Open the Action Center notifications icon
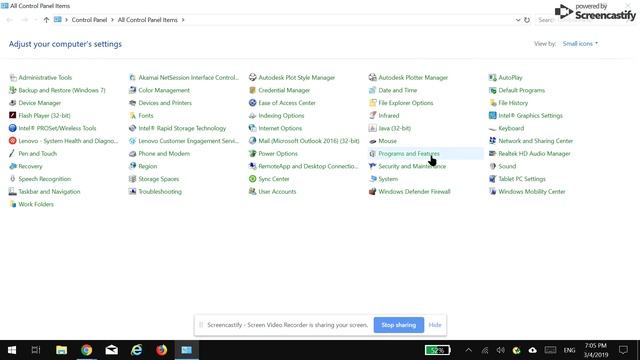This screenshot has height=360, width=640. (623, 350)
